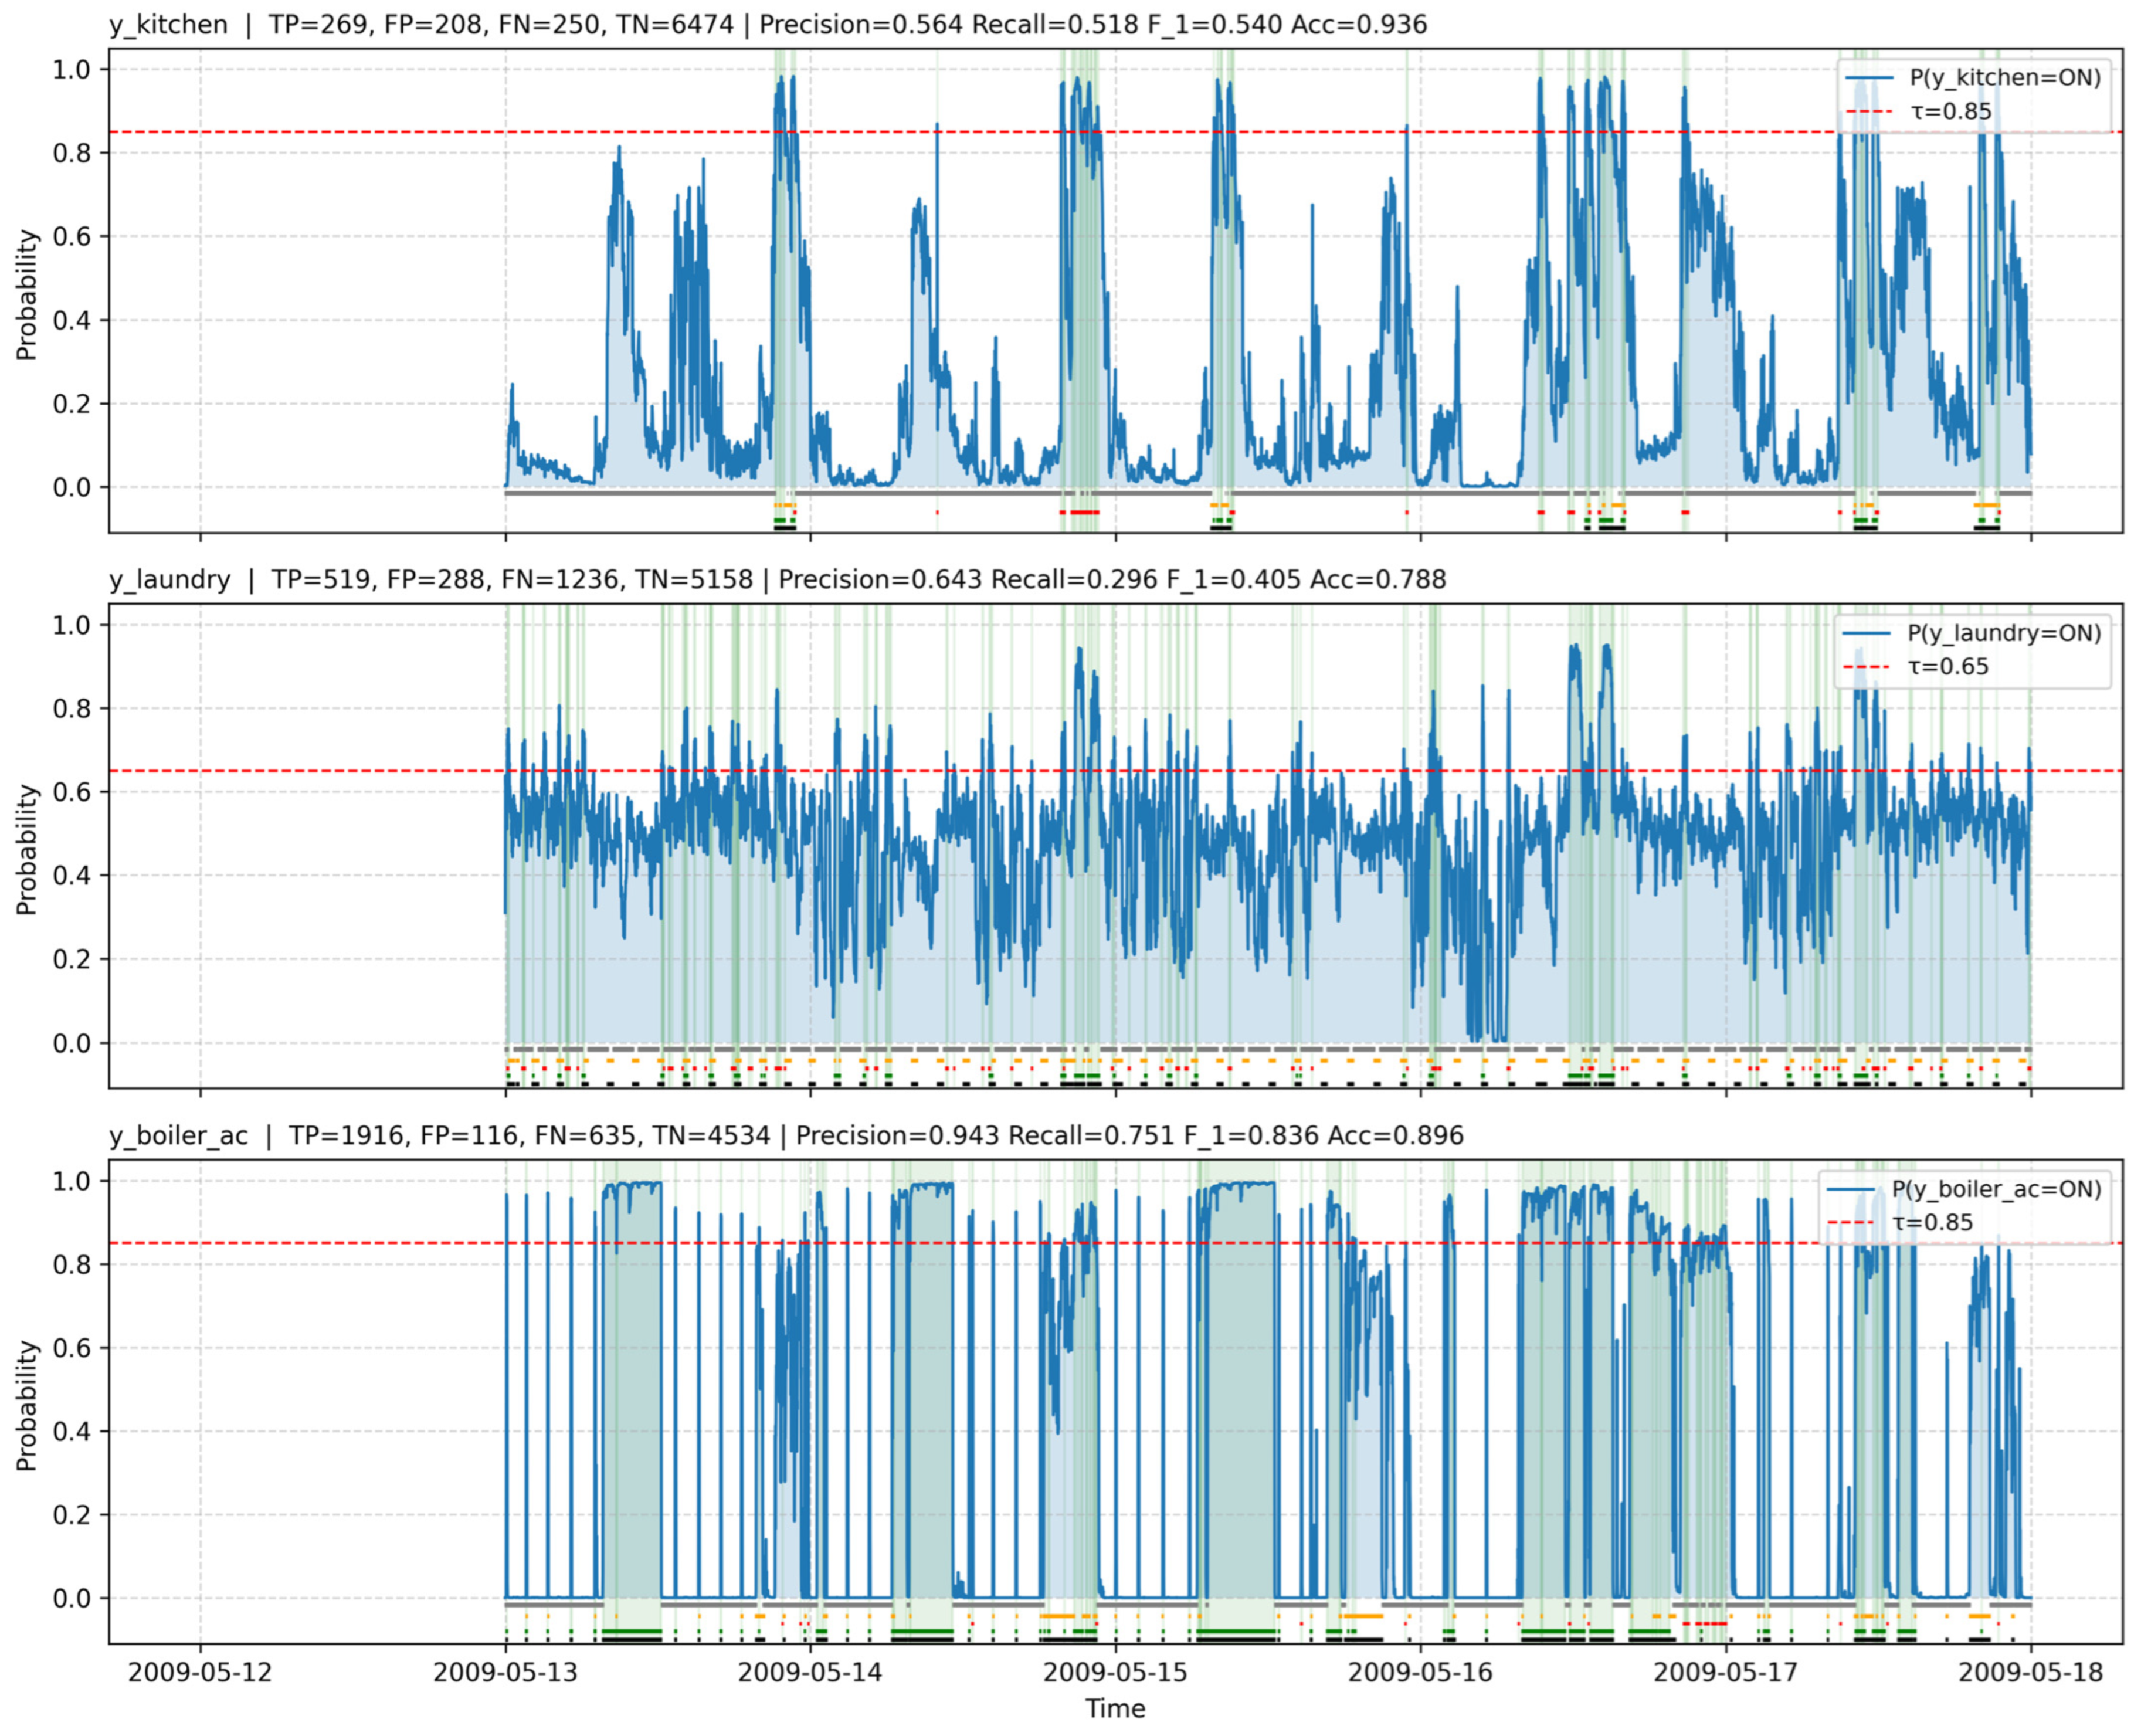Click the 1.0 y-tick on the y_boiler_ac plot

tap(71, 1180)
